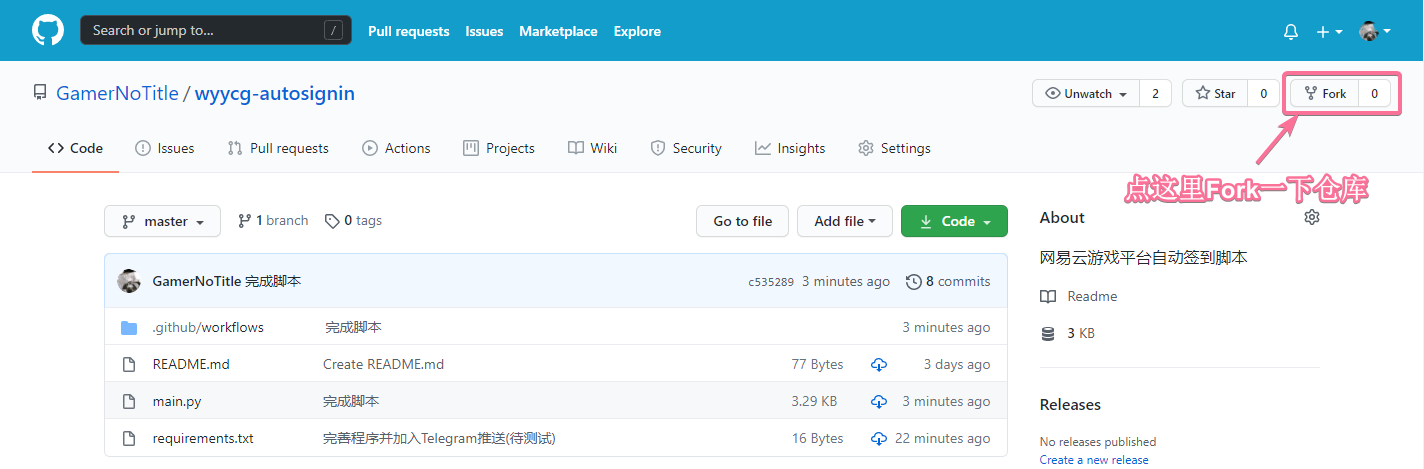Image resolution: width=1424 pixels, height=469 pixels.
Task: Click the download icon in requirements.txt row
Action: pos(879,438)
